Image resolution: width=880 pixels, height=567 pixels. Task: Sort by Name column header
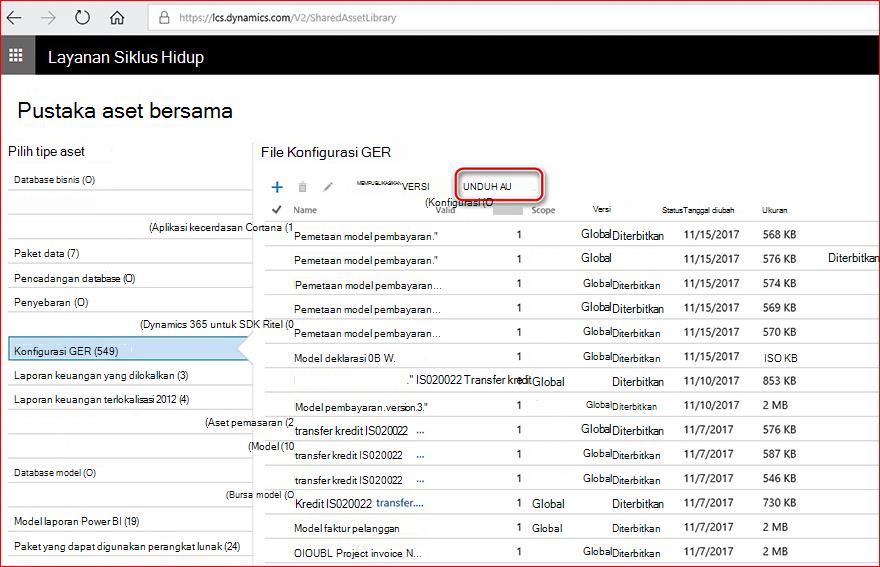305,210
